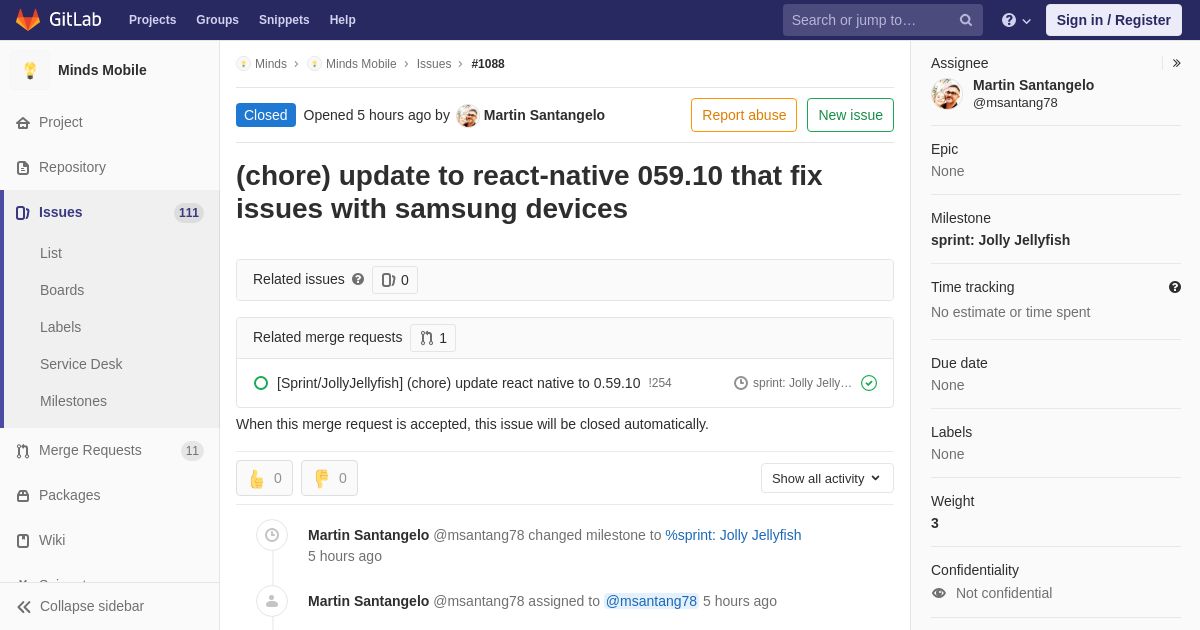Viewport: 1200px width, 630px height.
Task: Click the 111 issues count badge
Action: [x=189, y=213]
